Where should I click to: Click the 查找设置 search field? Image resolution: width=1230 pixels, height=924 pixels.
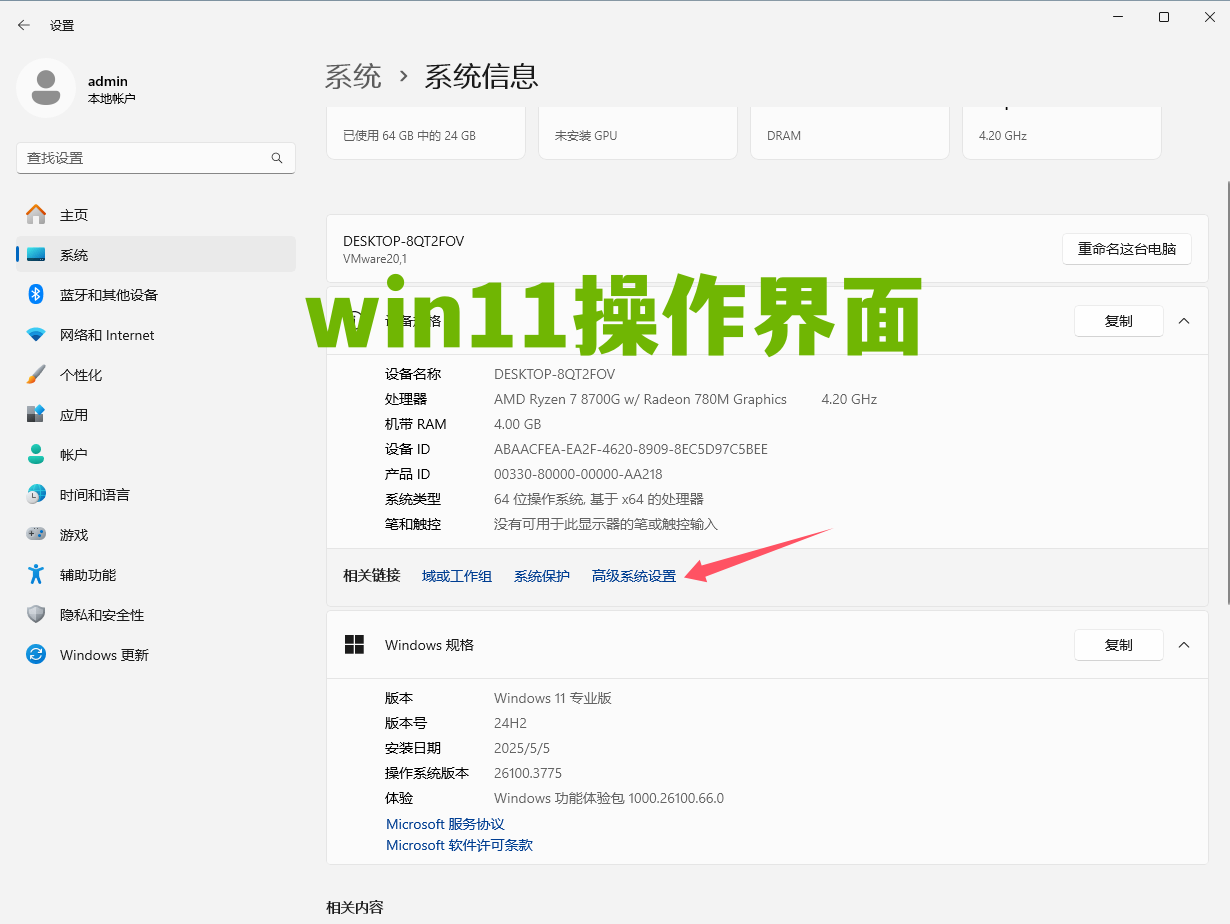click(x=156, y=158)
